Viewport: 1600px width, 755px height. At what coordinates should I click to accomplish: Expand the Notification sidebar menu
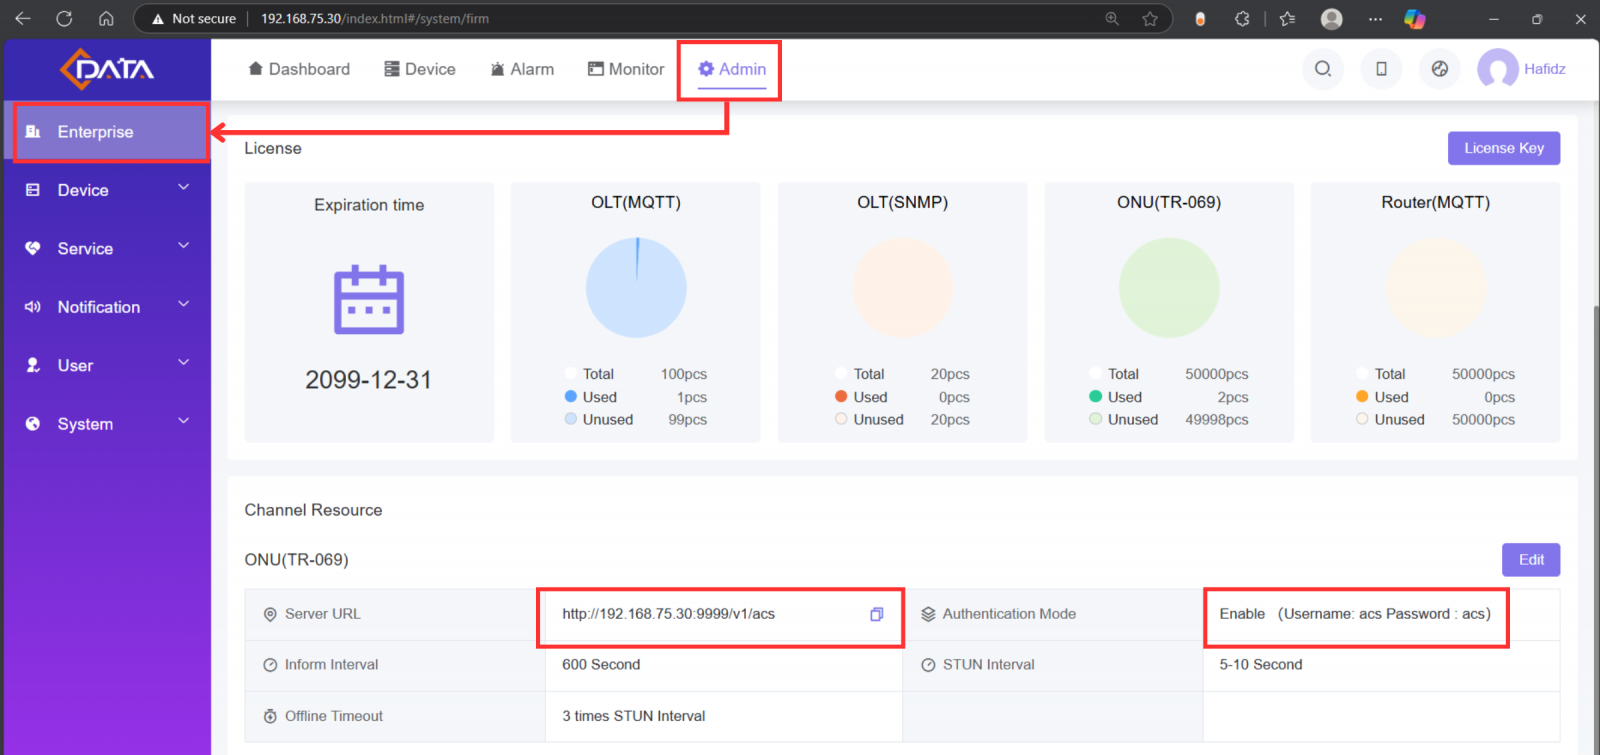[x=107, y=307]
